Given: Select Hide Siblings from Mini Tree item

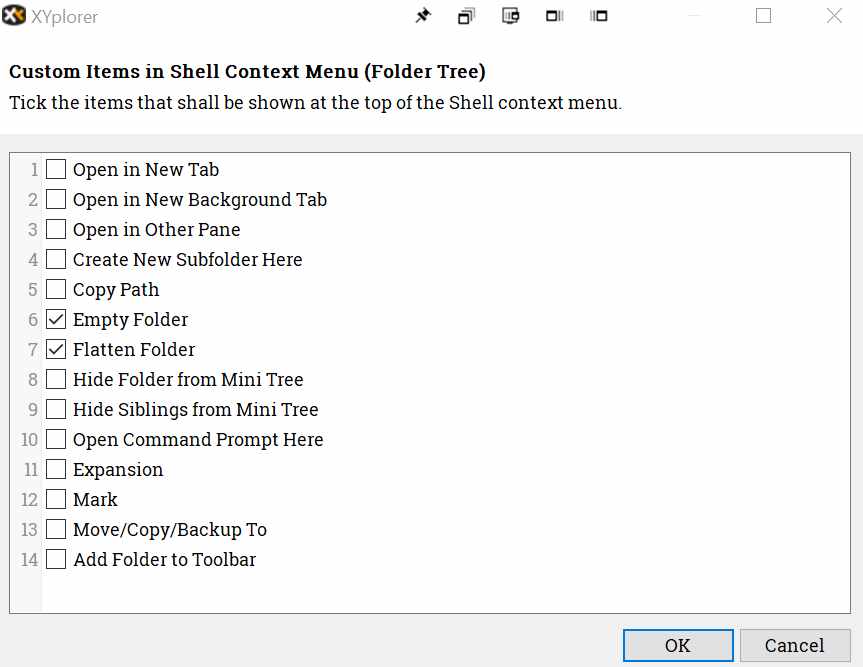Looking at the screenshot, I should pyautogui.click(x=195, y=410).
